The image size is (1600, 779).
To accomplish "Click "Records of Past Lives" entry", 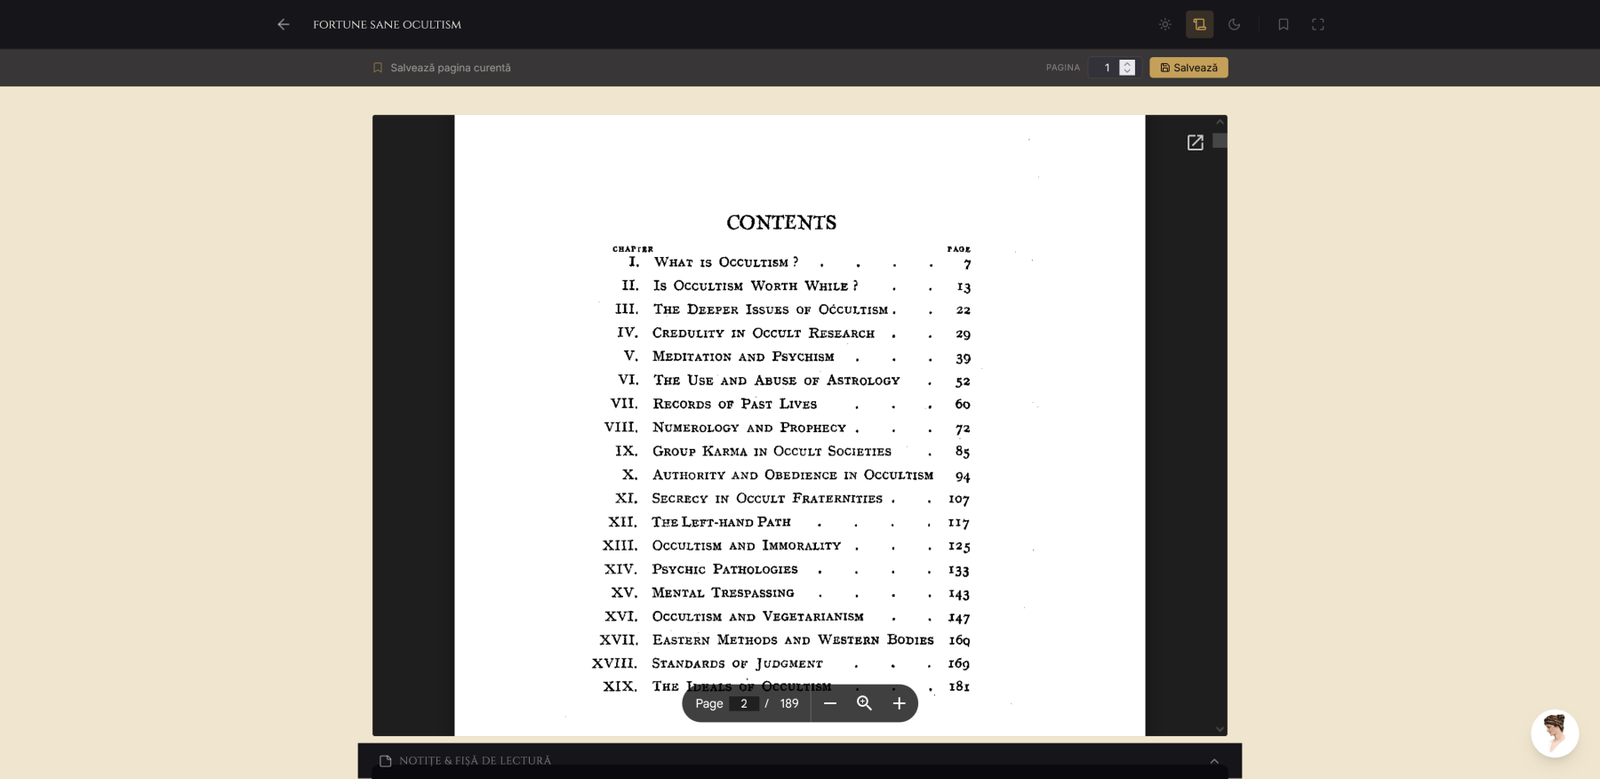I will (x=735, y=404).
